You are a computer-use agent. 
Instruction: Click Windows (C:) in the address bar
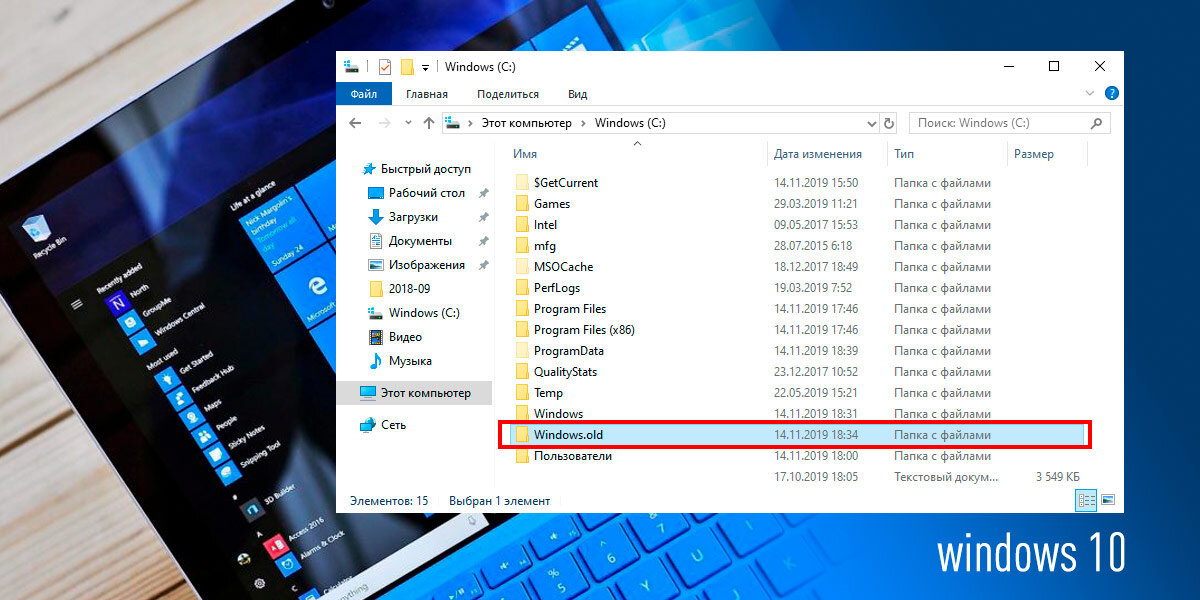pos(630,123)
